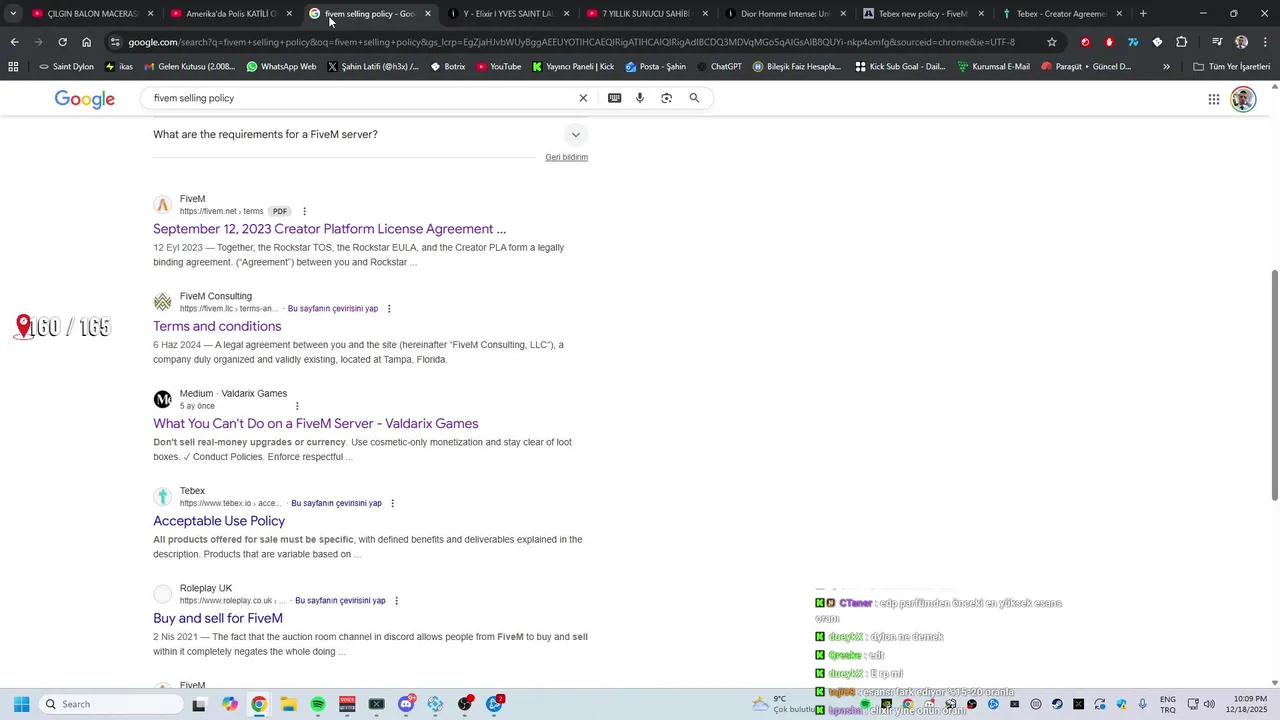The height and width of the screenshot is (720, 1280).
Task: Go to the Google logo home
Action: pyautogui.click(x=85, y=99)
